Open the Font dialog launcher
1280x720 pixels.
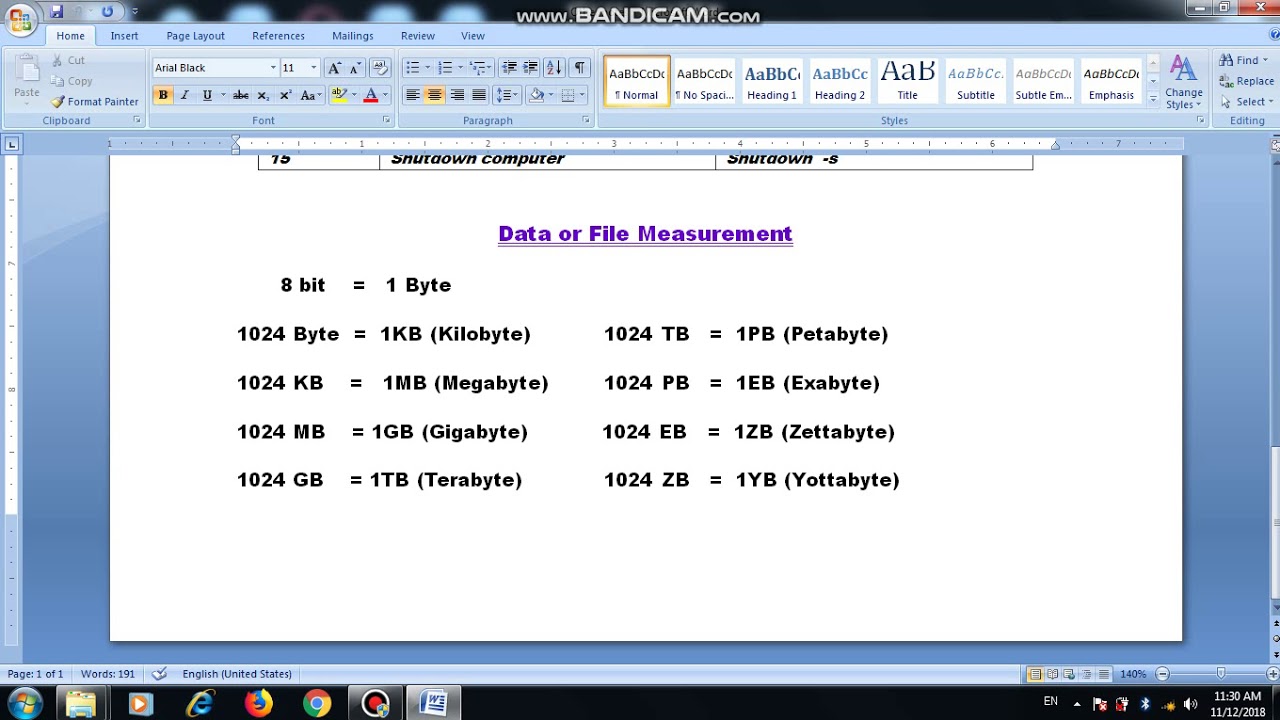point(386,120)
